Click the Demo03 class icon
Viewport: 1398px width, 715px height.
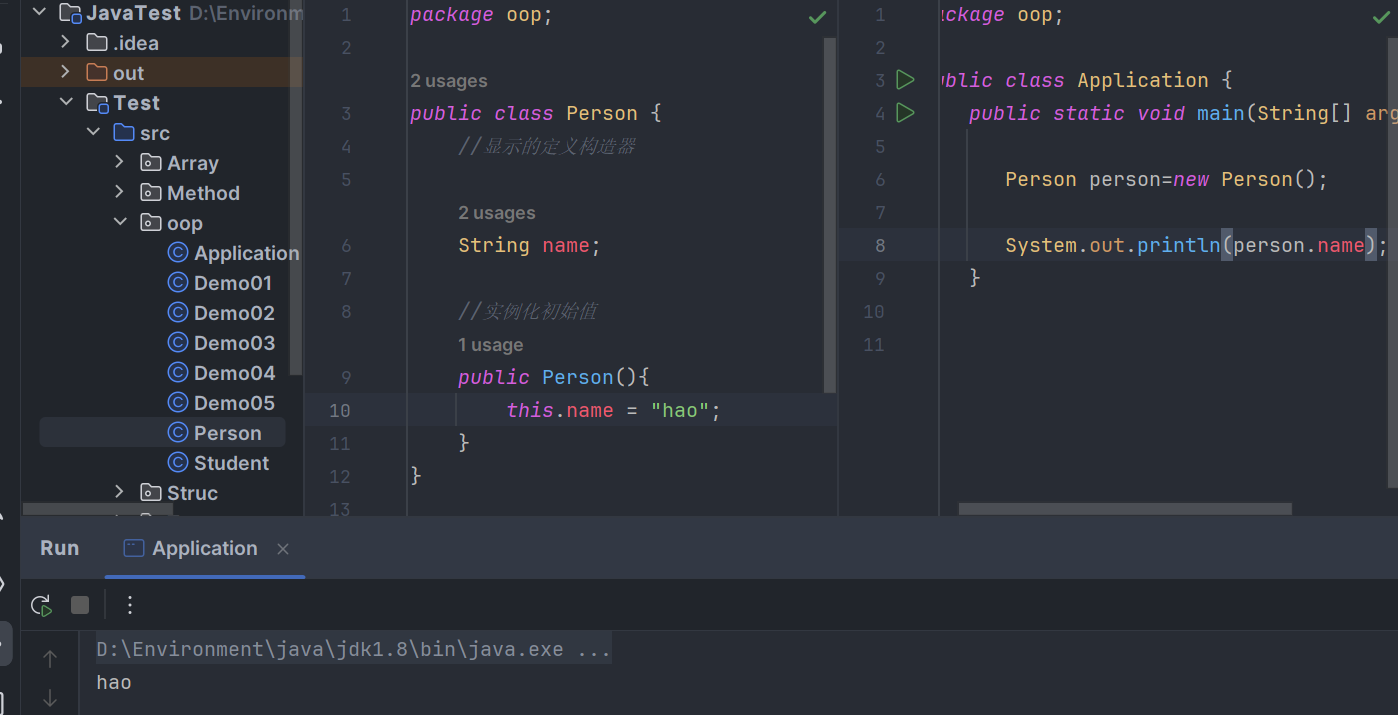pos(178,343)
